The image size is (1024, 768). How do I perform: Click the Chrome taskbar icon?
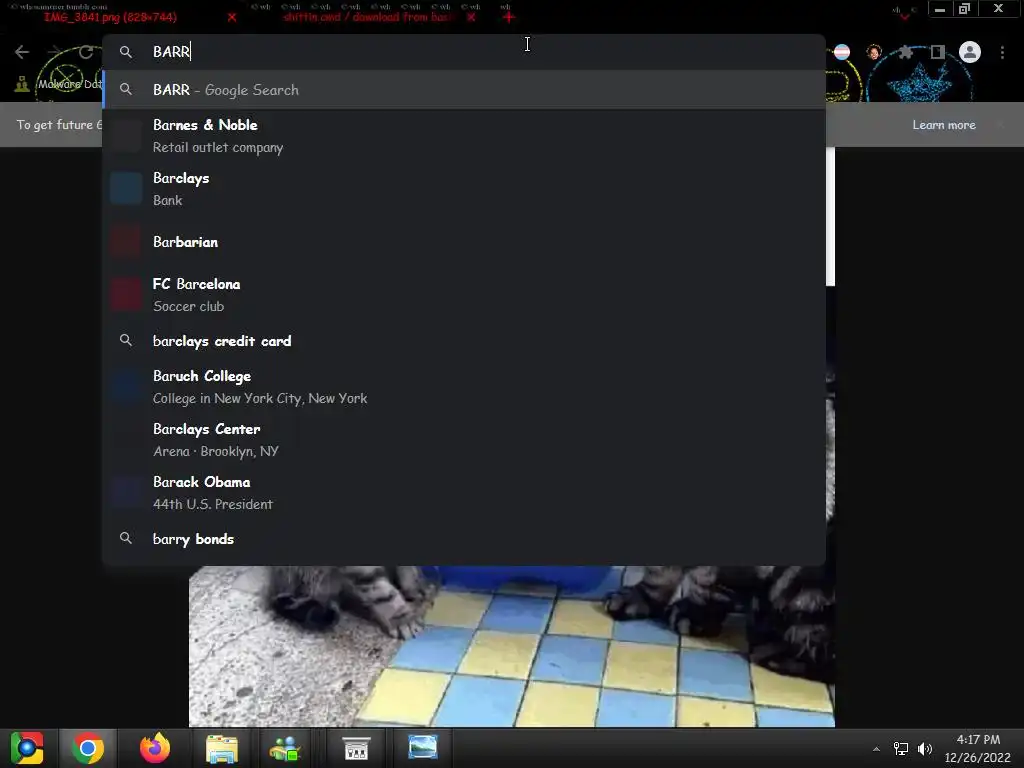[88, 748]
